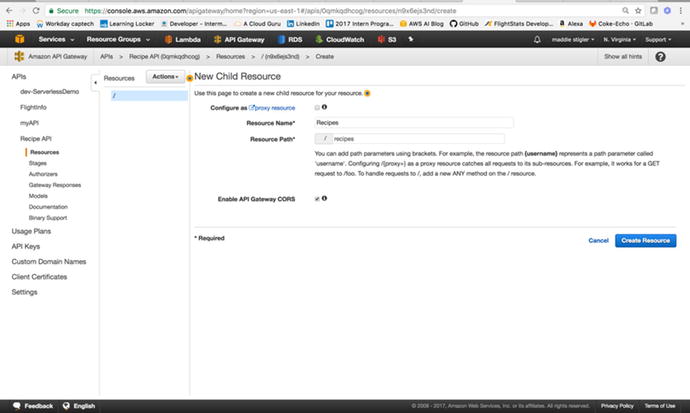Click the browser back arrow
Viewport: 690px width, 413px height.
9,10
